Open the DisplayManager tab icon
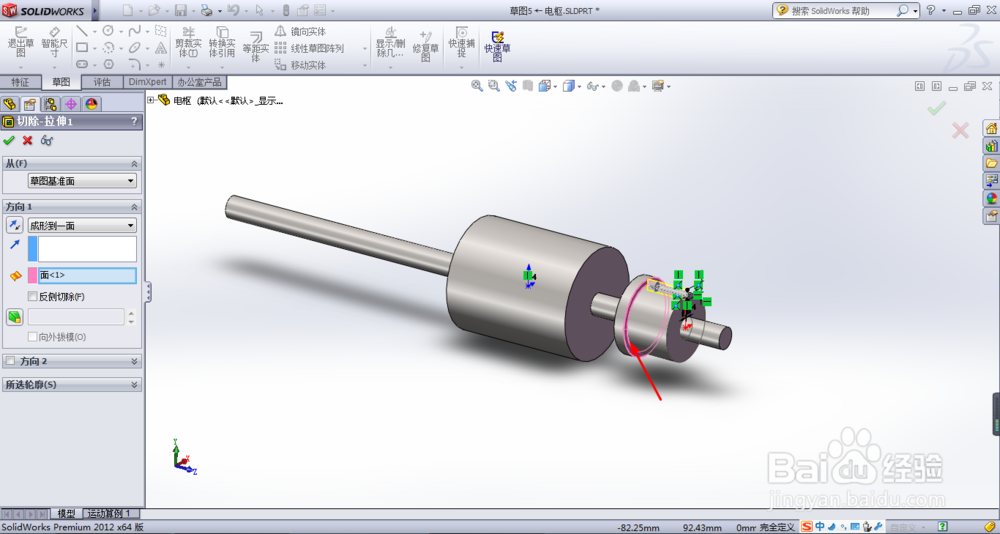The height and width of the screenshot is (534, 1000). point(91,104)
